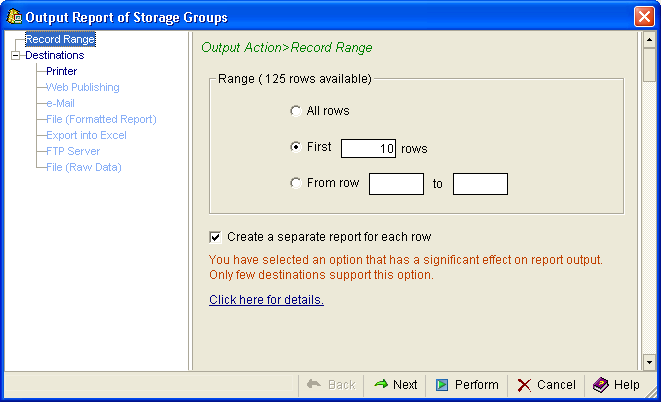Select the All rows radio option
Viewport: 661px width, 402px height.
[x=295, y=111]
